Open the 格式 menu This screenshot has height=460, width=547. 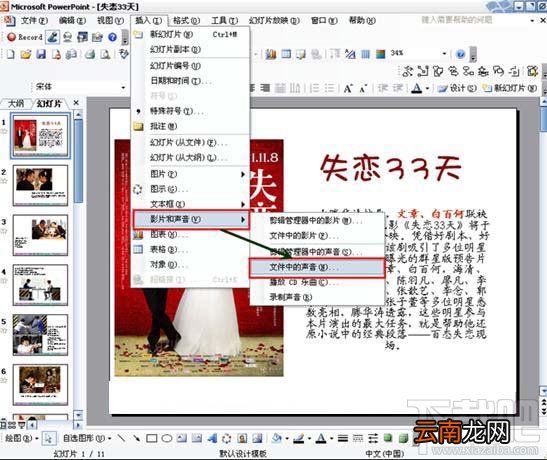(x=186, y=21)
